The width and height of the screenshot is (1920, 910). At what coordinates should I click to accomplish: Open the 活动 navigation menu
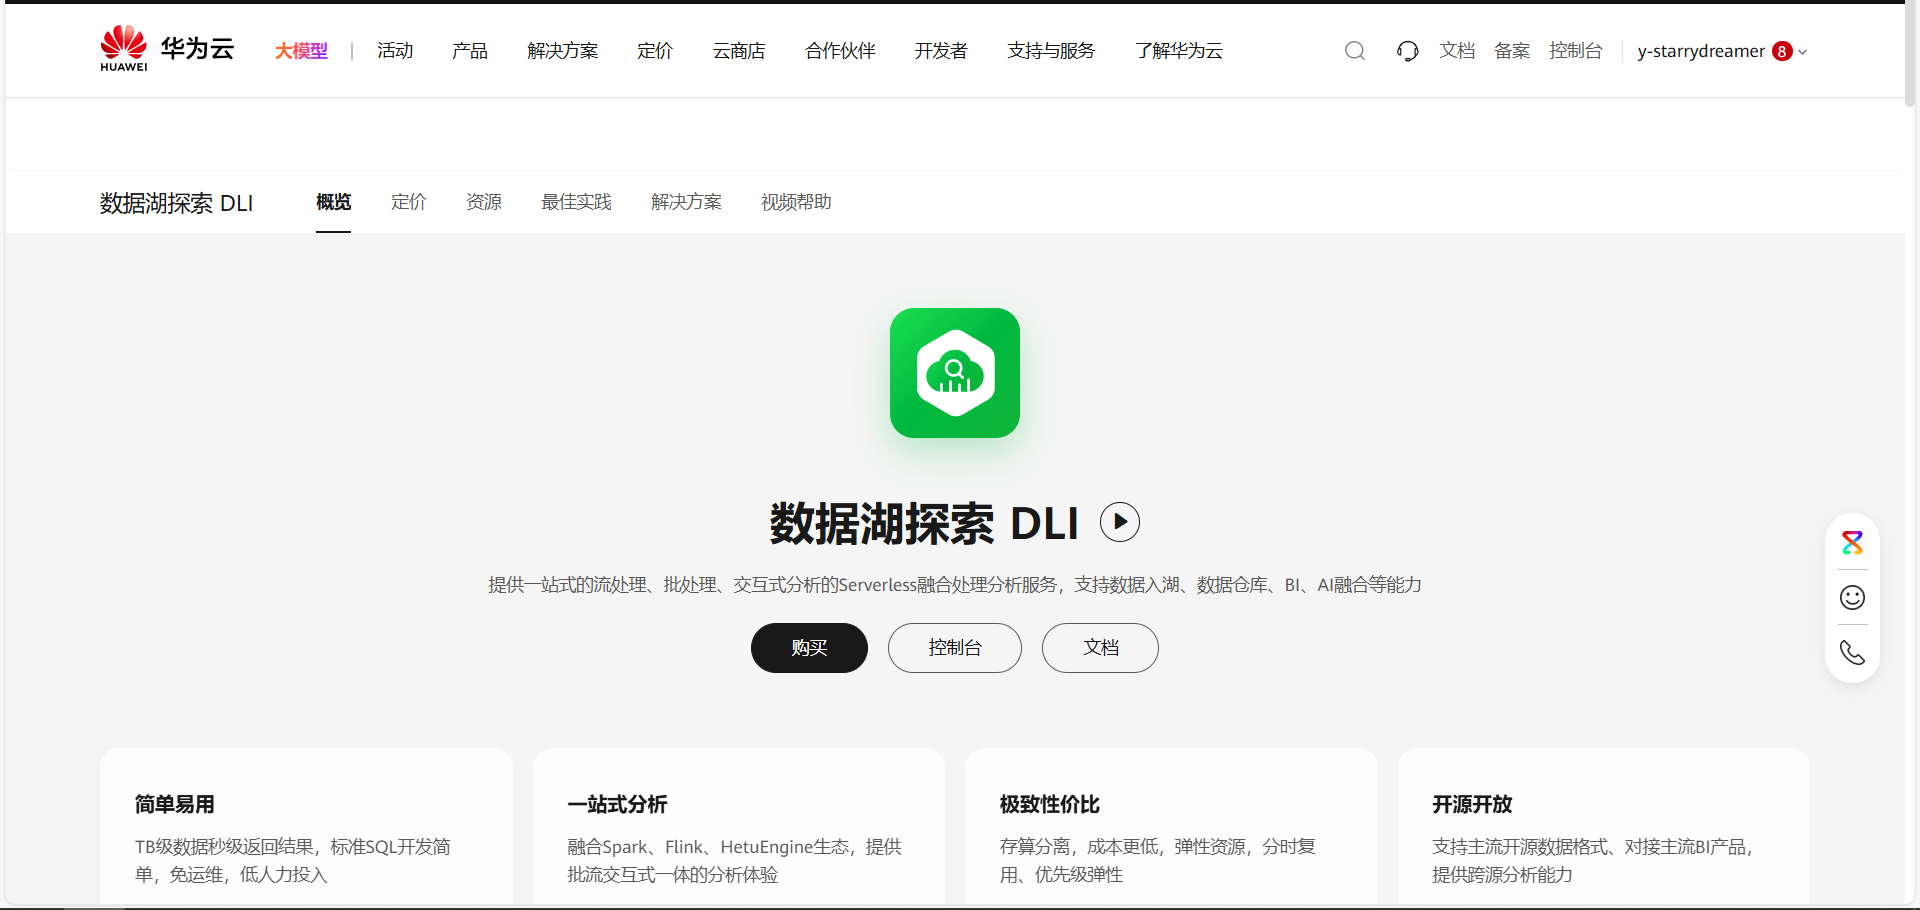[395, 51]
